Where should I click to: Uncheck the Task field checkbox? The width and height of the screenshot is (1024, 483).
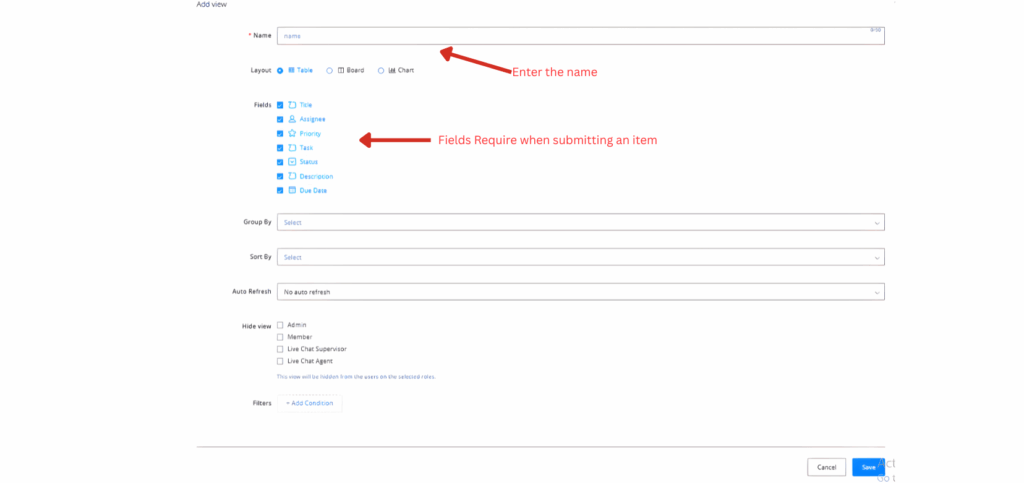point(280,147)
